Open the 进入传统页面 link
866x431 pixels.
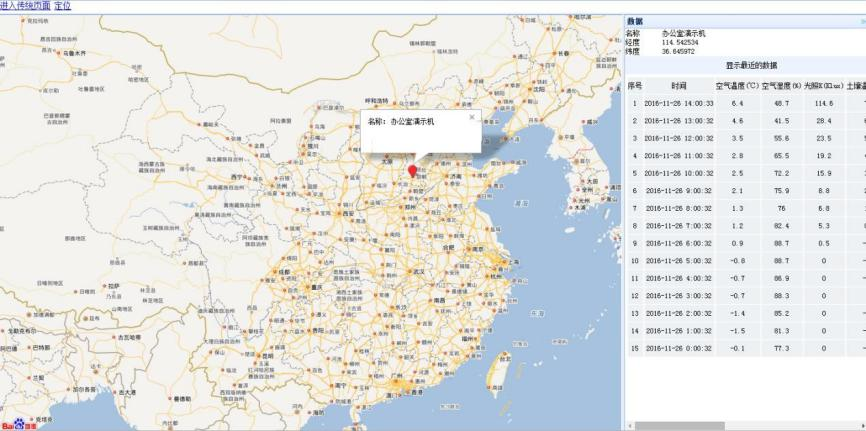click(26, 6)
